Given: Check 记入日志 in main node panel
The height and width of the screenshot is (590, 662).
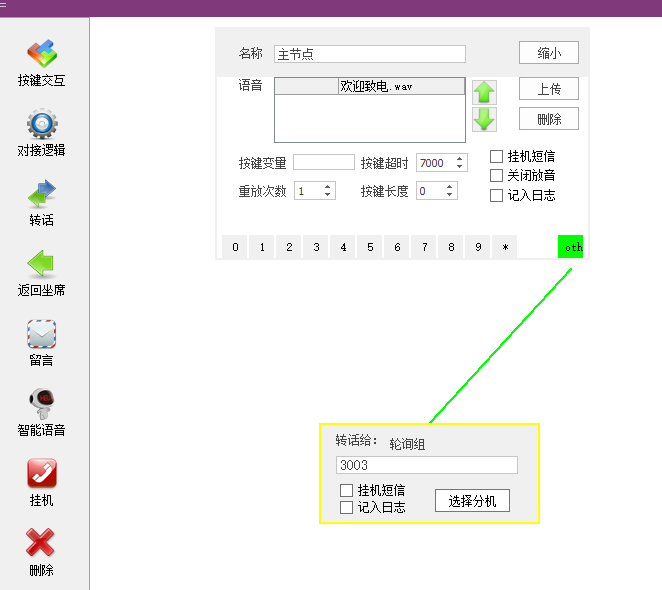Looking at the screenshot, I should pos(496,195).
